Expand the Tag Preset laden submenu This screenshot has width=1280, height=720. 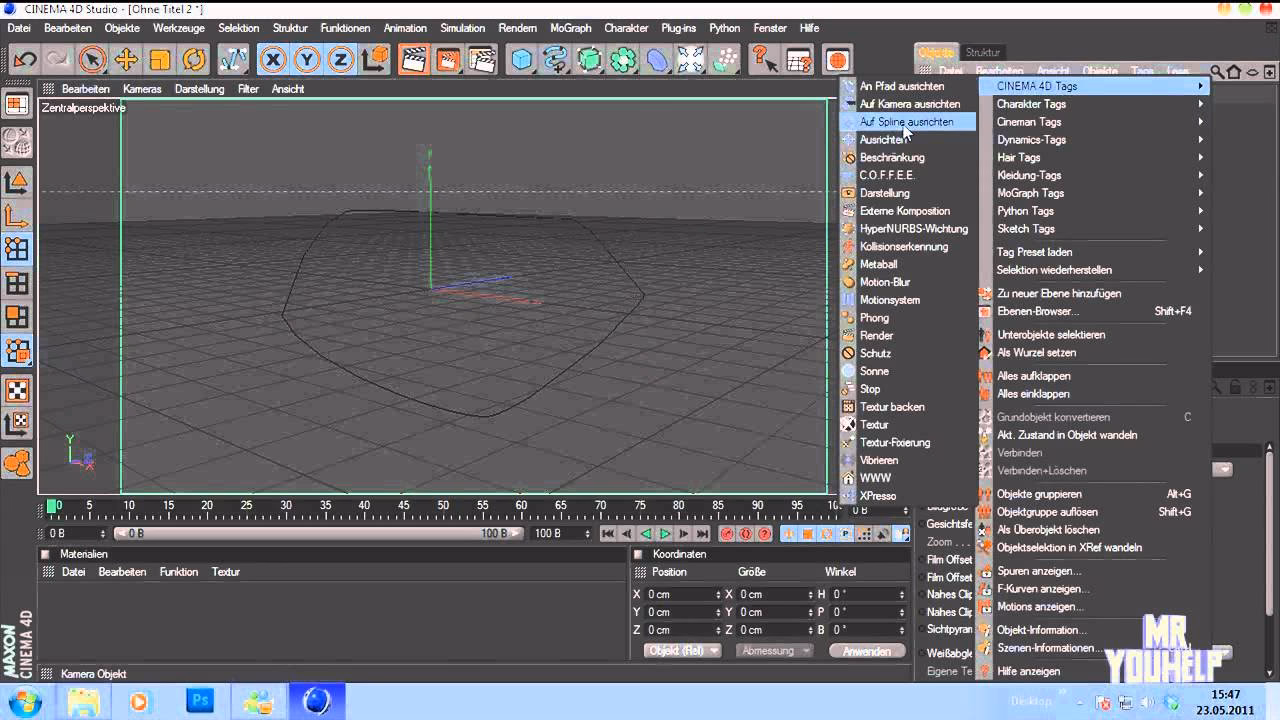tap(1095, 252)
